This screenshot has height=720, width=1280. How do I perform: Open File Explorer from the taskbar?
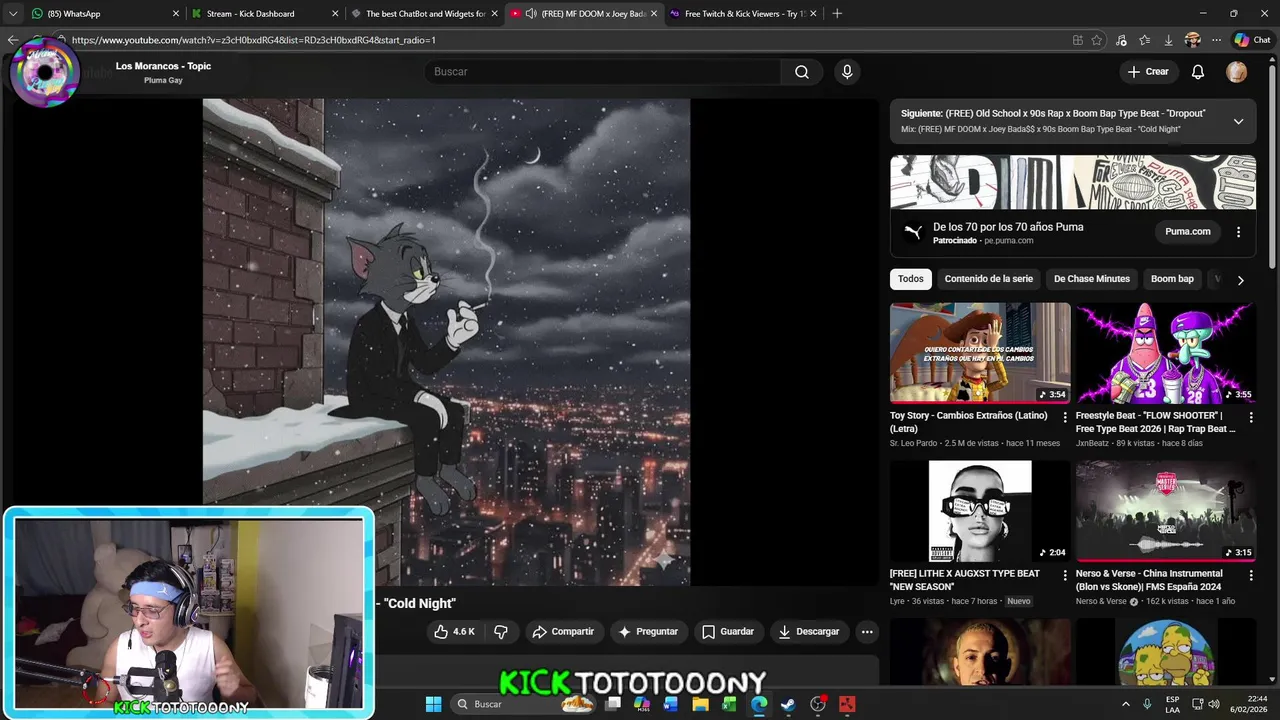(x=700, y=704)
